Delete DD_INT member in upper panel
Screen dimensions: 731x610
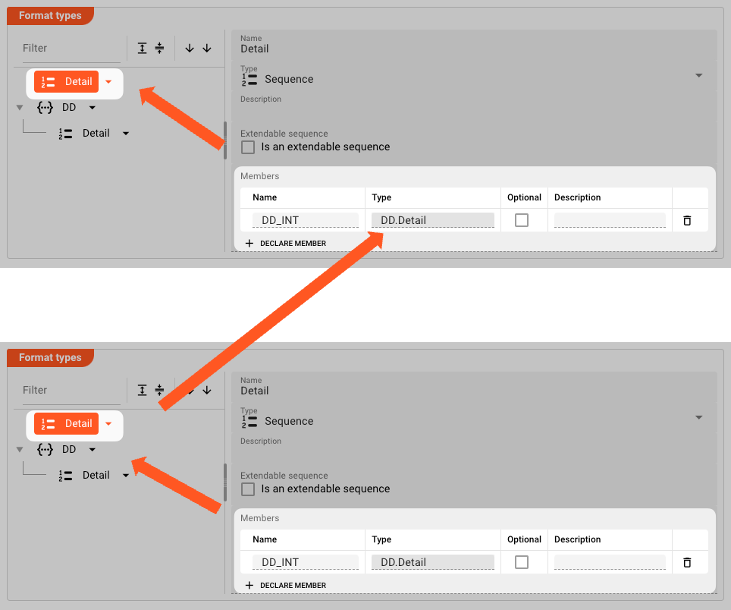(687, 220)
